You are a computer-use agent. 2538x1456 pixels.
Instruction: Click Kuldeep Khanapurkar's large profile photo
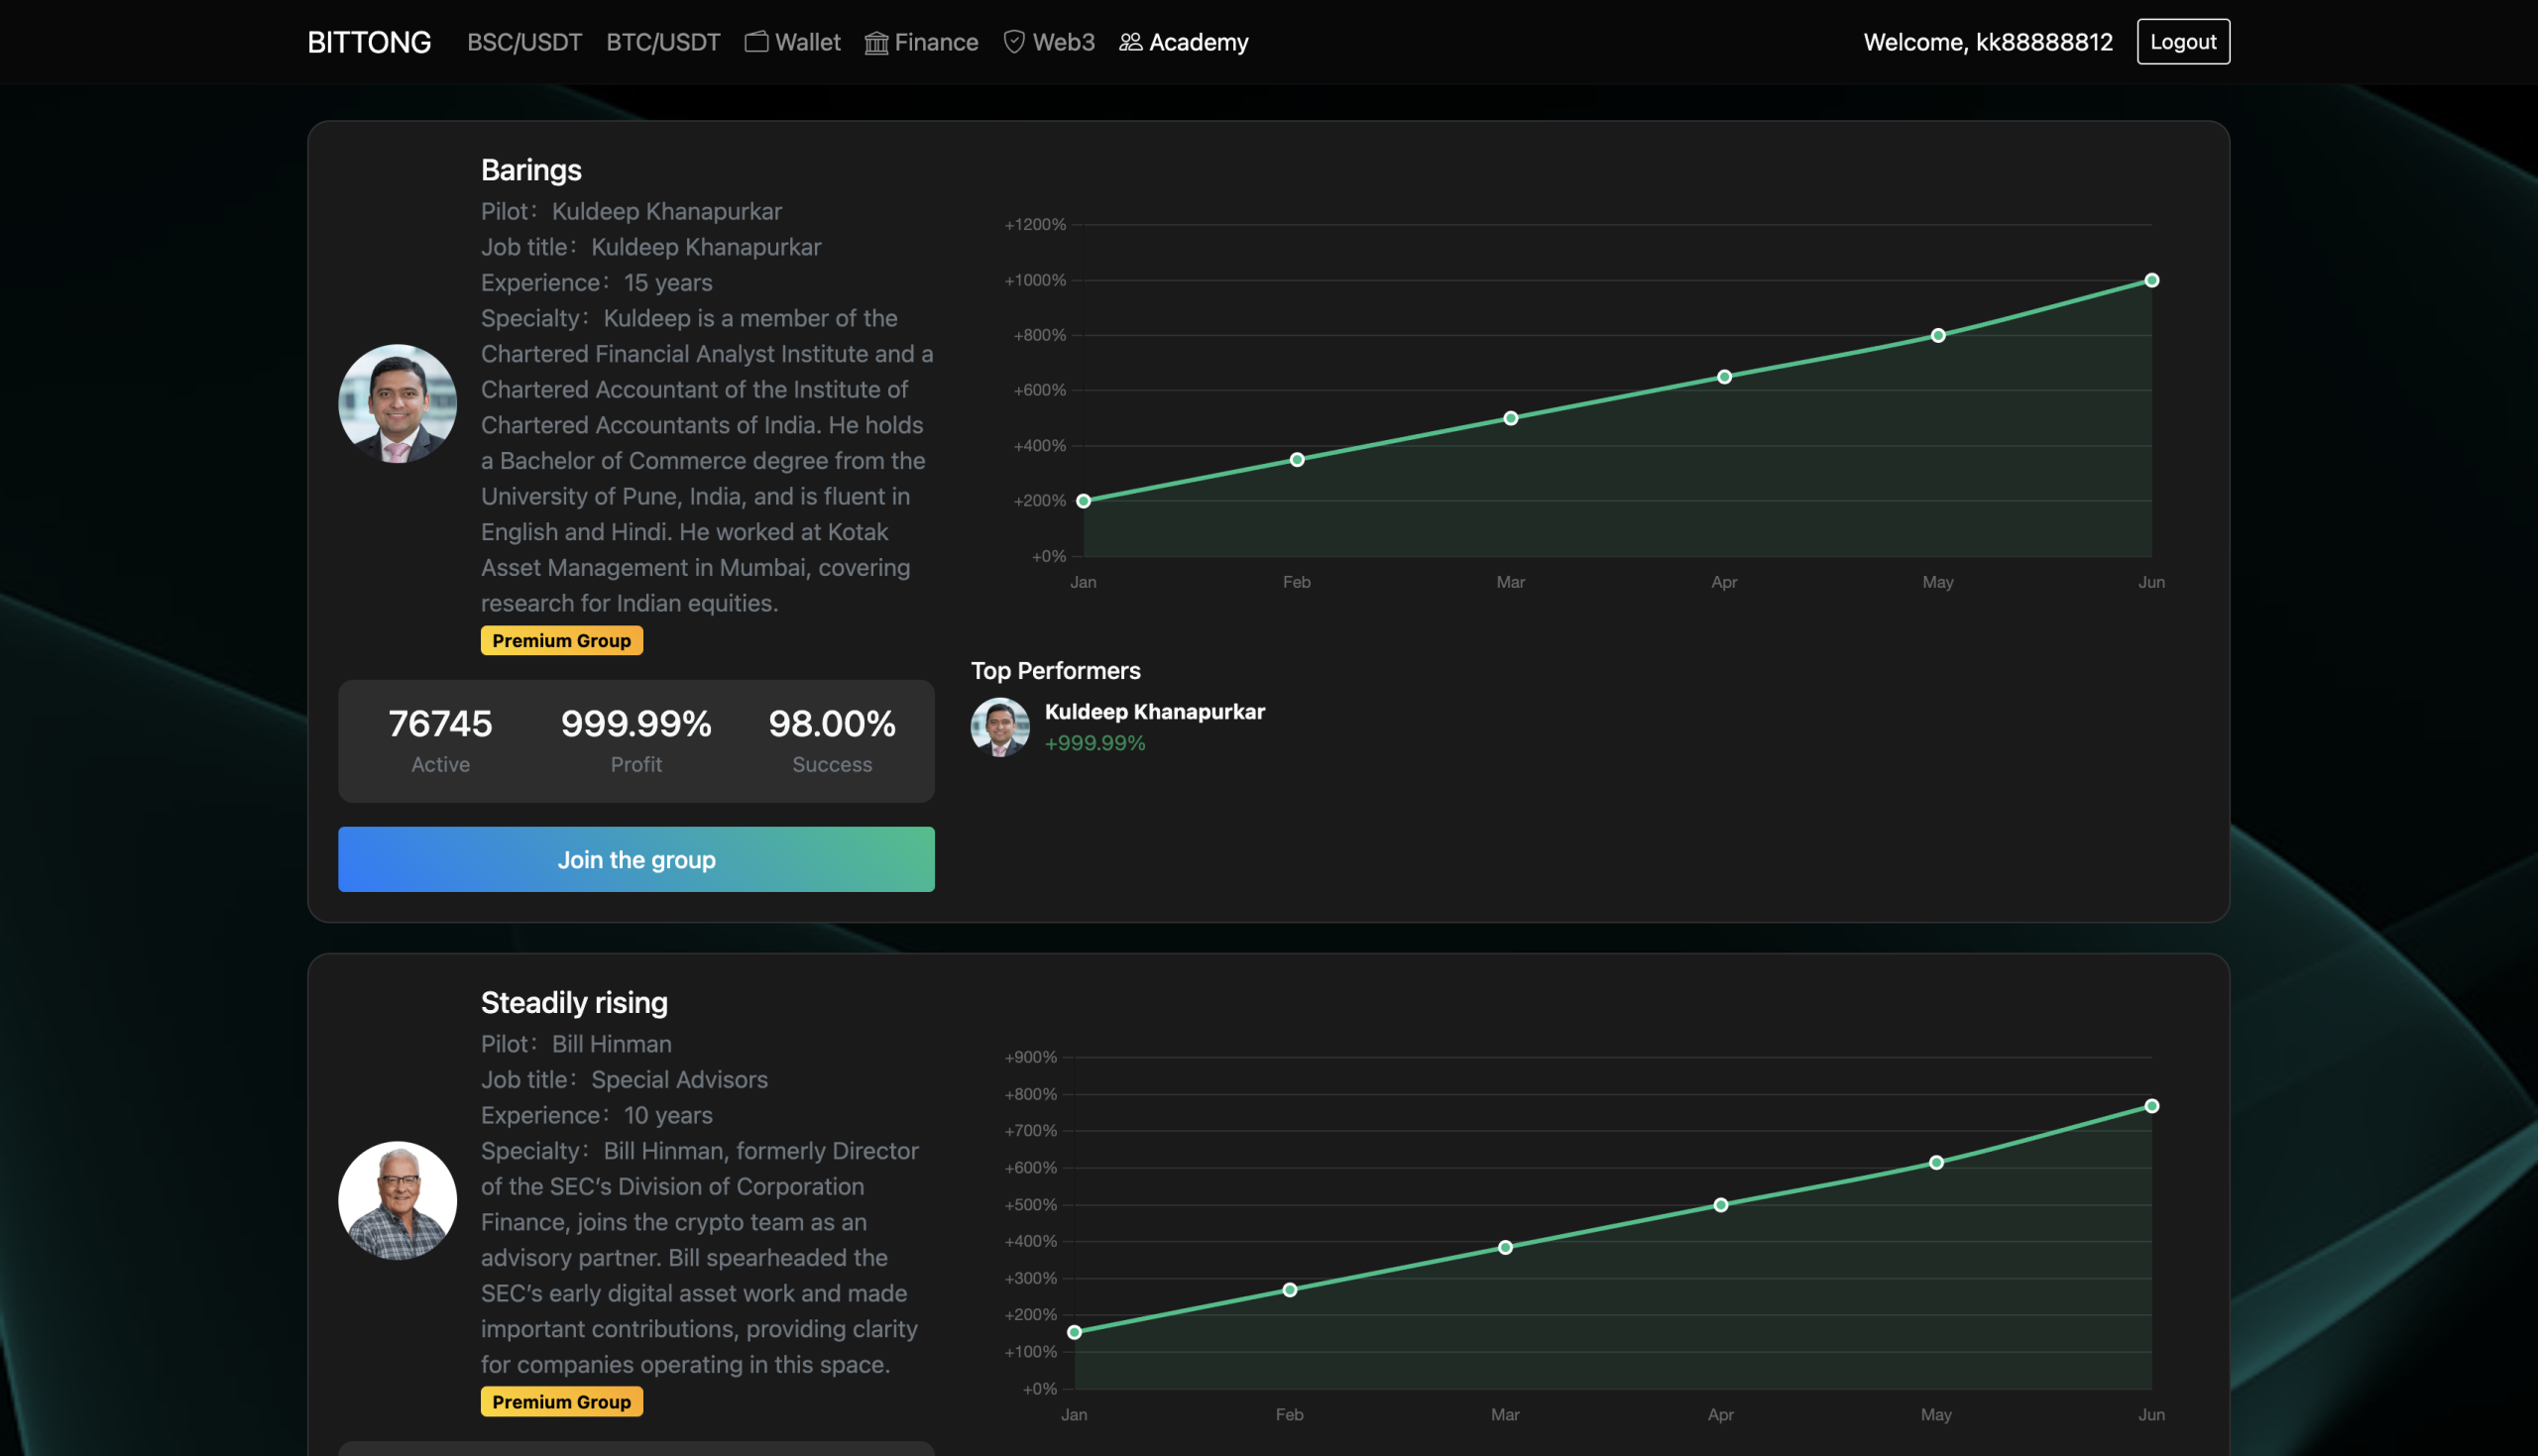[x=397, y=404]
